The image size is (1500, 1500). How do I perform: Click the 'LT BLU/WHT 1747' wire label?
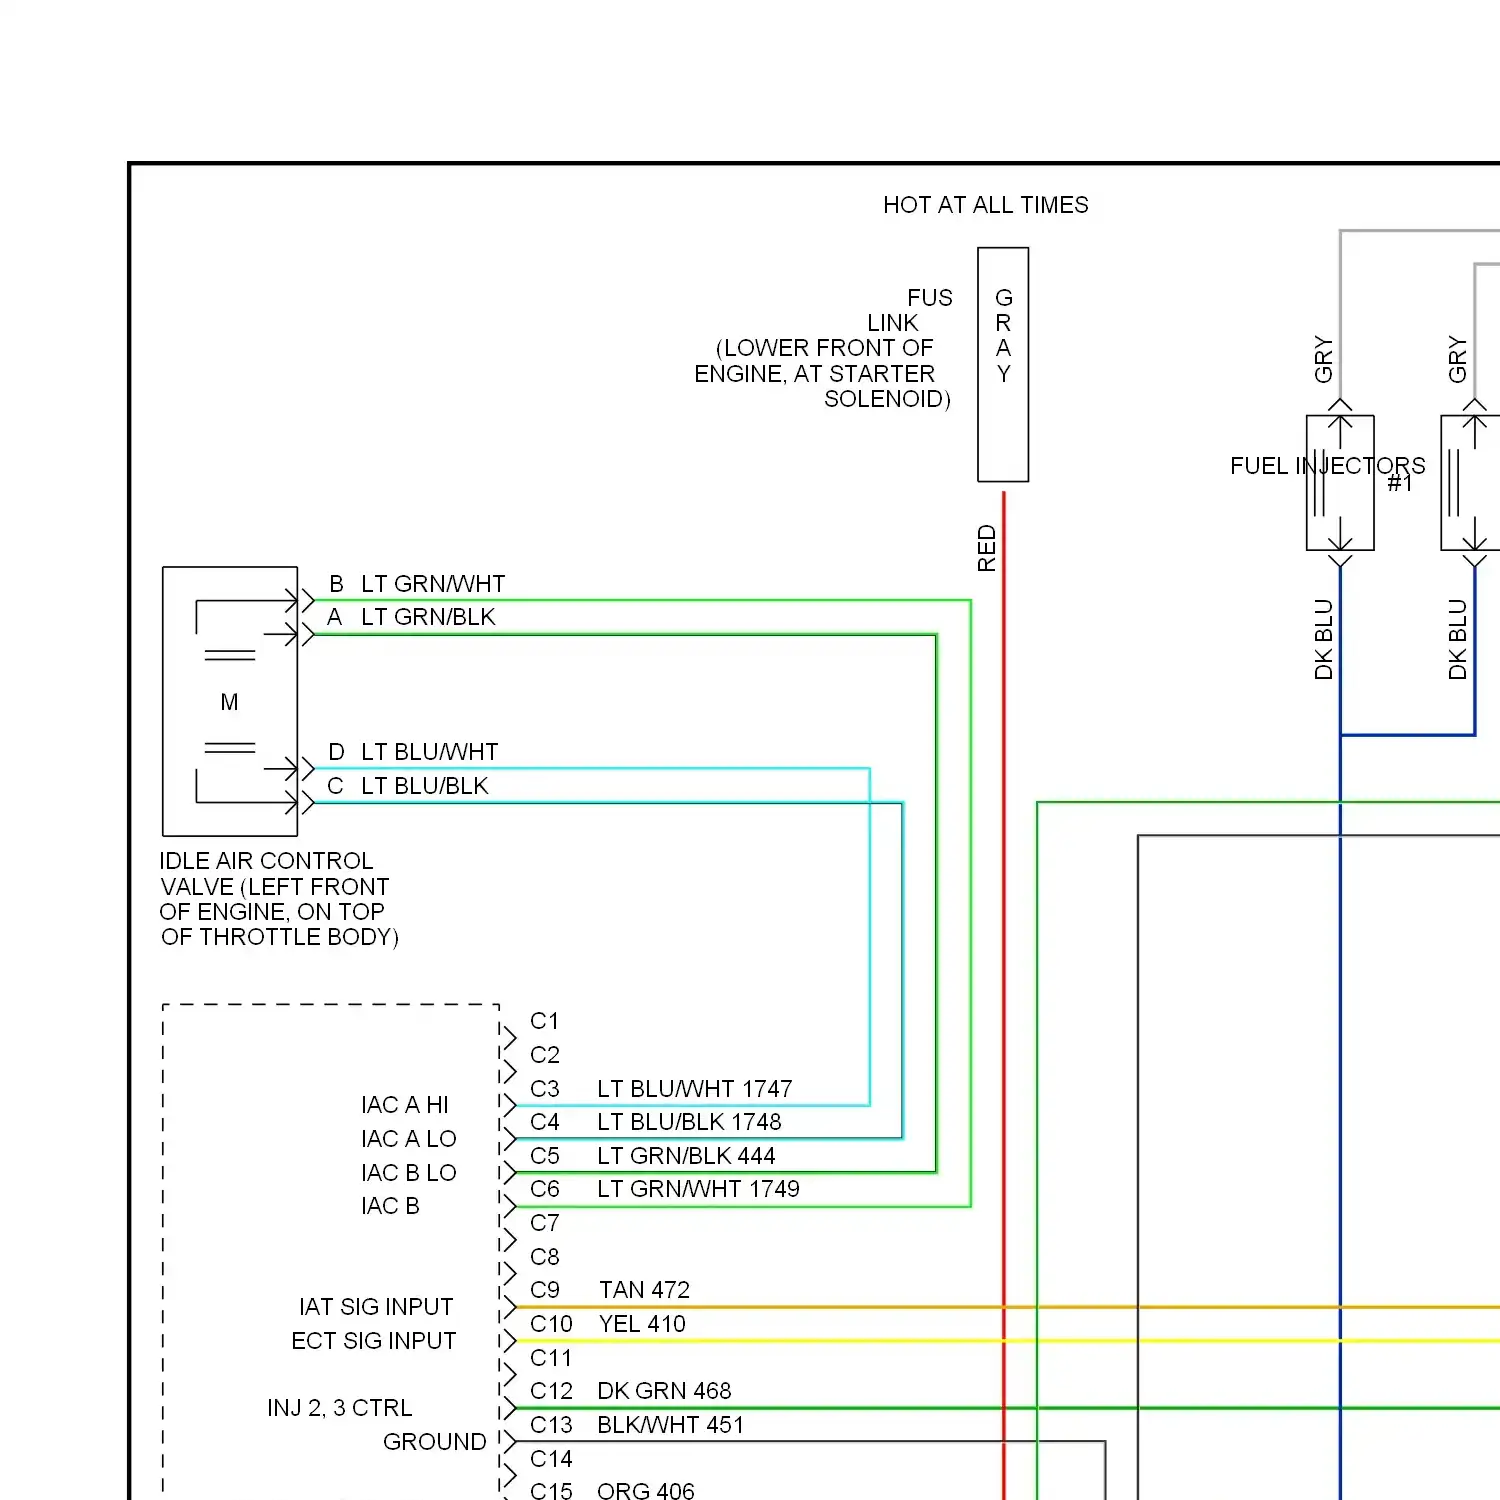(695, 1089)
